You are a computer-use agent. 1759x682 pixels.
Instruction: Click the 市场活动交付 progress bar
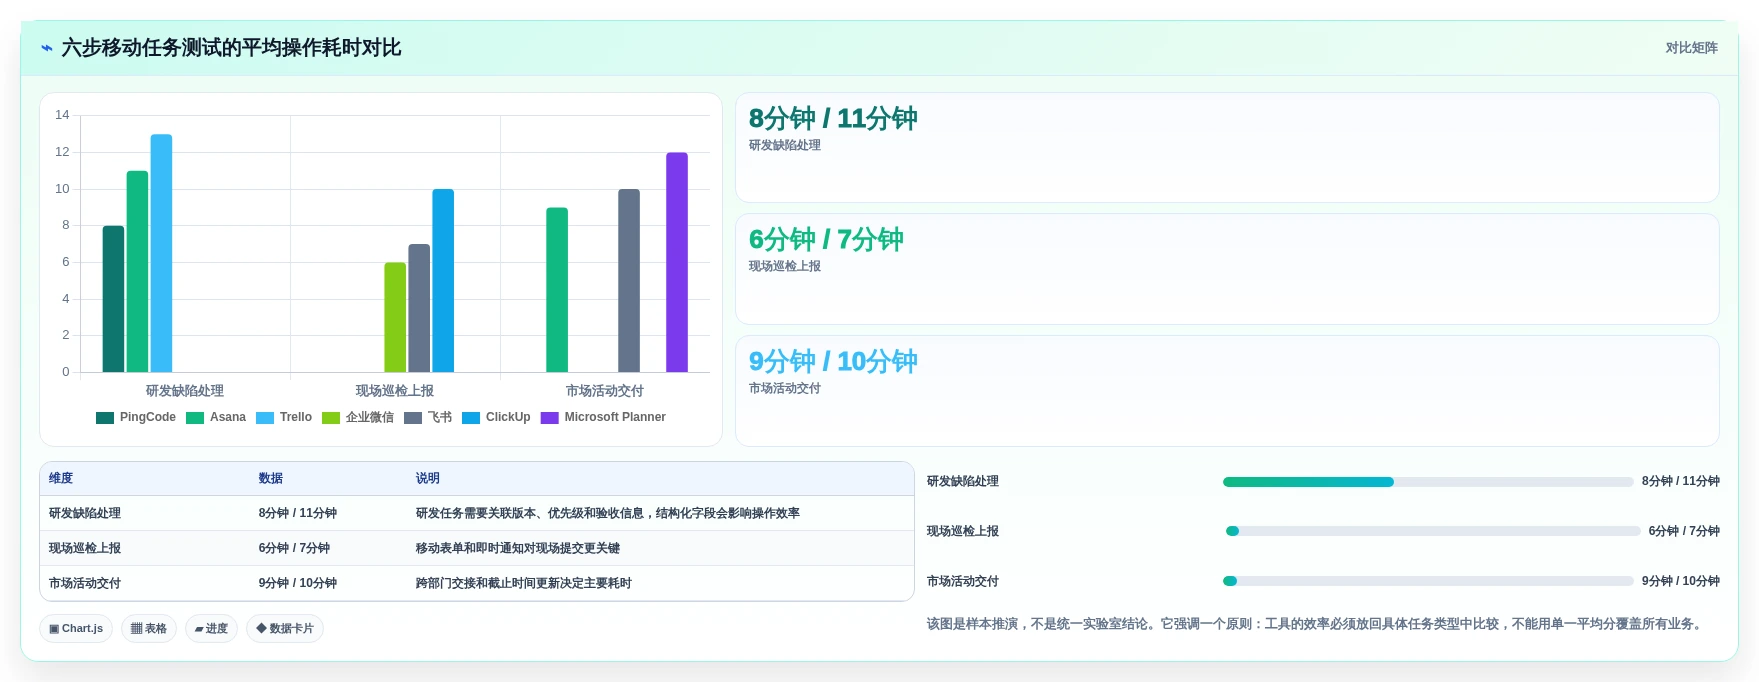1428,581
